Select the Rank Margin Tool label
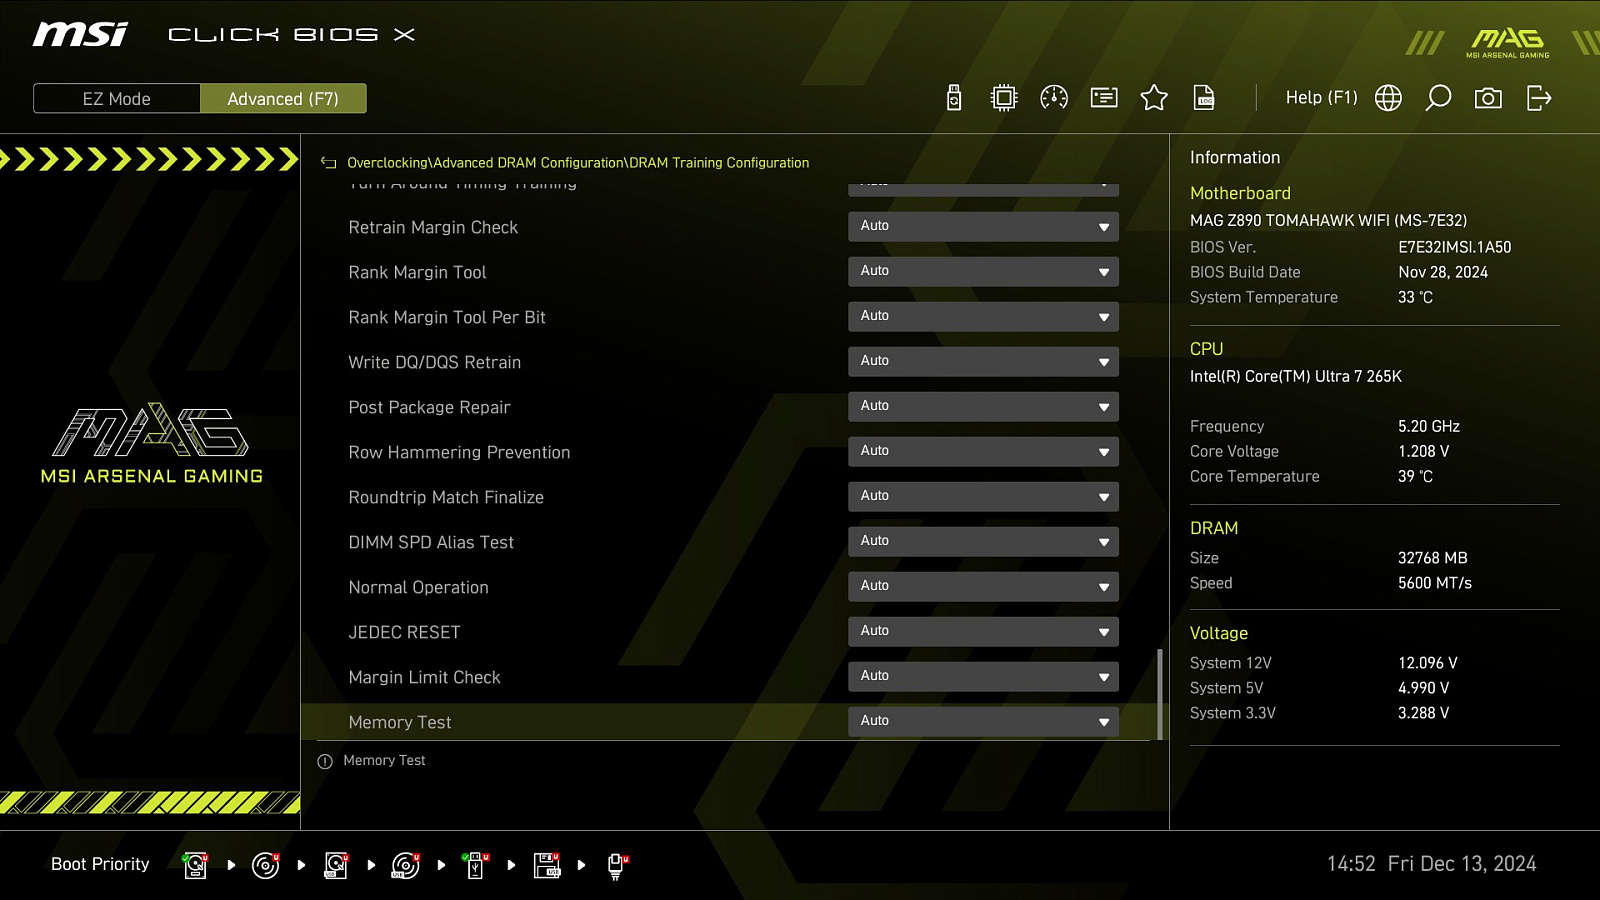The image size is (1600, 900). (417, 272)
